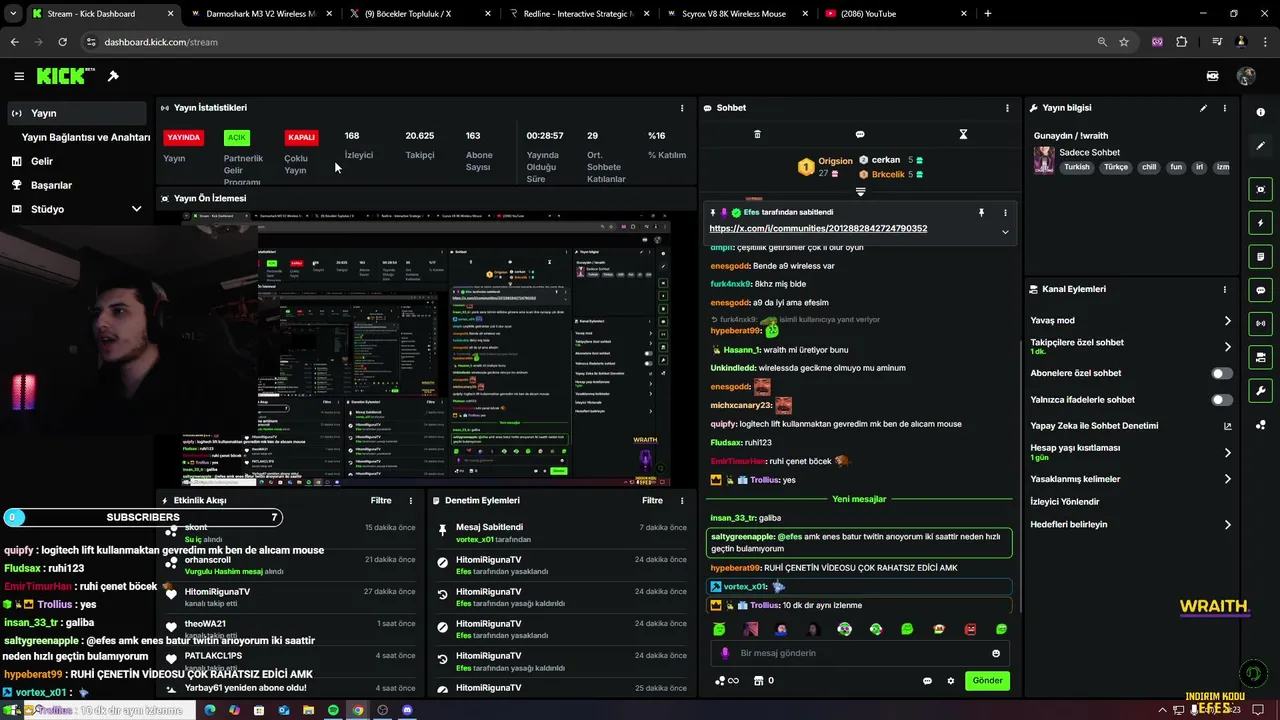The image size is (1280, 720).
Task: Toggle Yalnızca ifadelerle sohbet switch
Action: 1222,400
